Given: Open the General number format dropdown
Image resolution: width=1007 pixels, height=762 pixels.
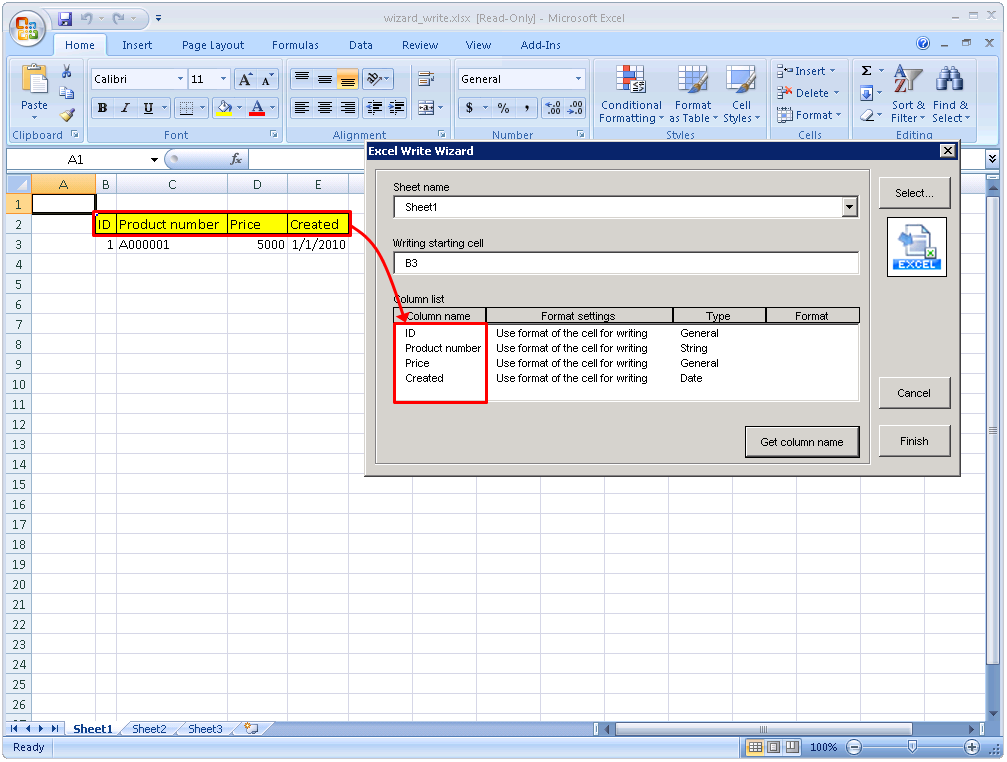Looking at the screenshot, I should [x=577, y=78].
